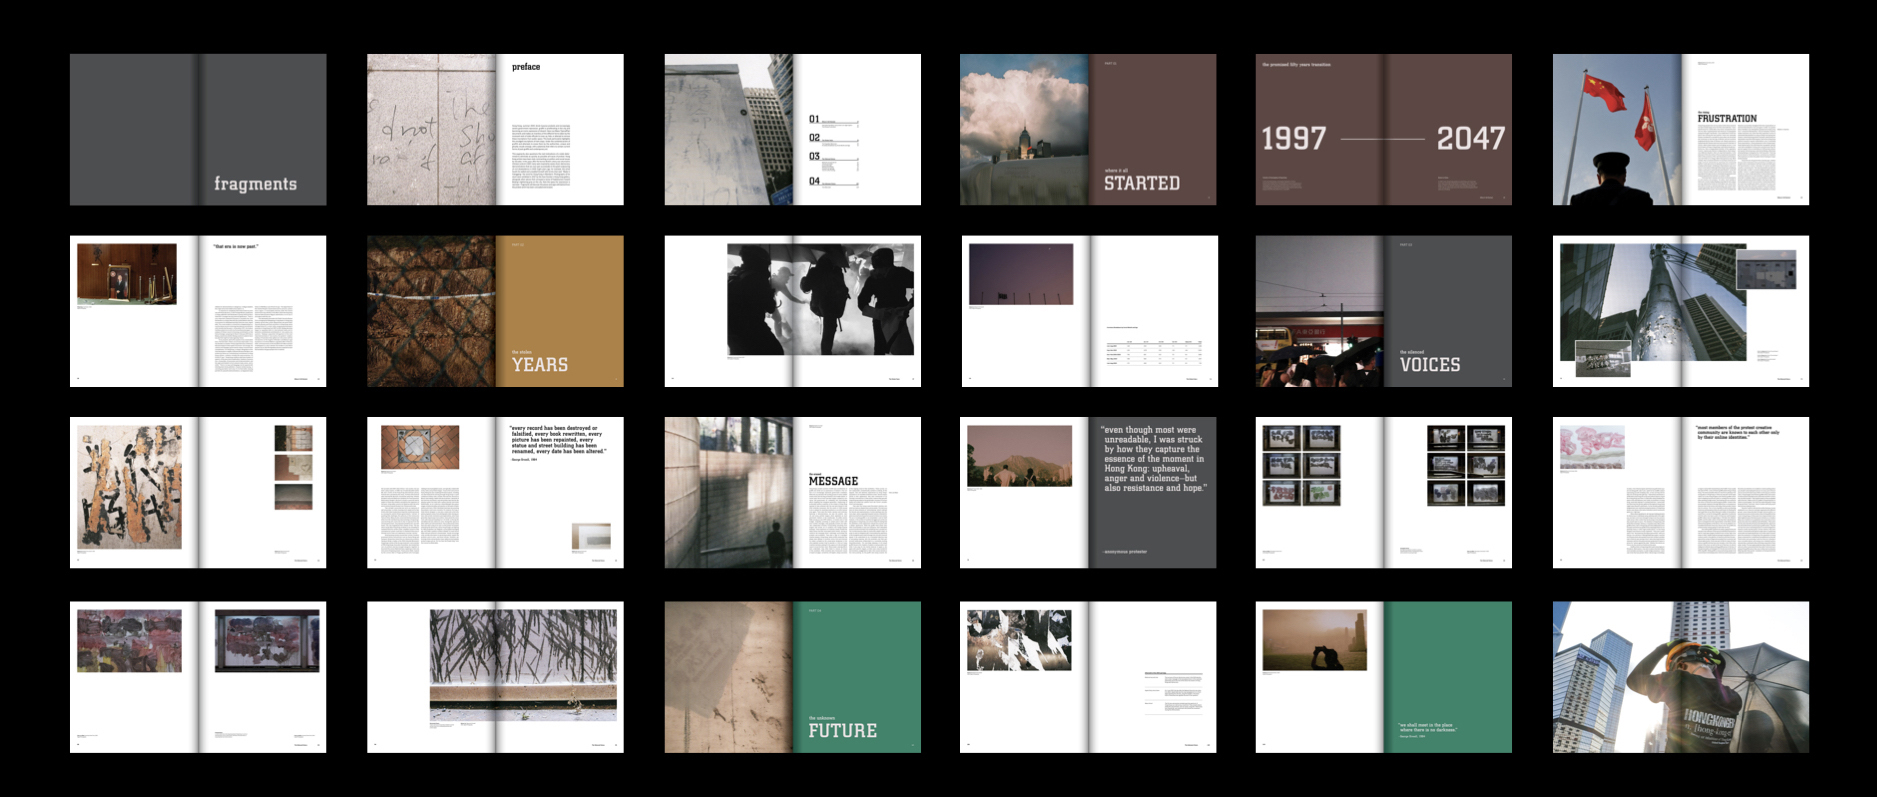Click the gold "YEARS" chapter spread
The image size is (1877, 797).
[495, 311]
